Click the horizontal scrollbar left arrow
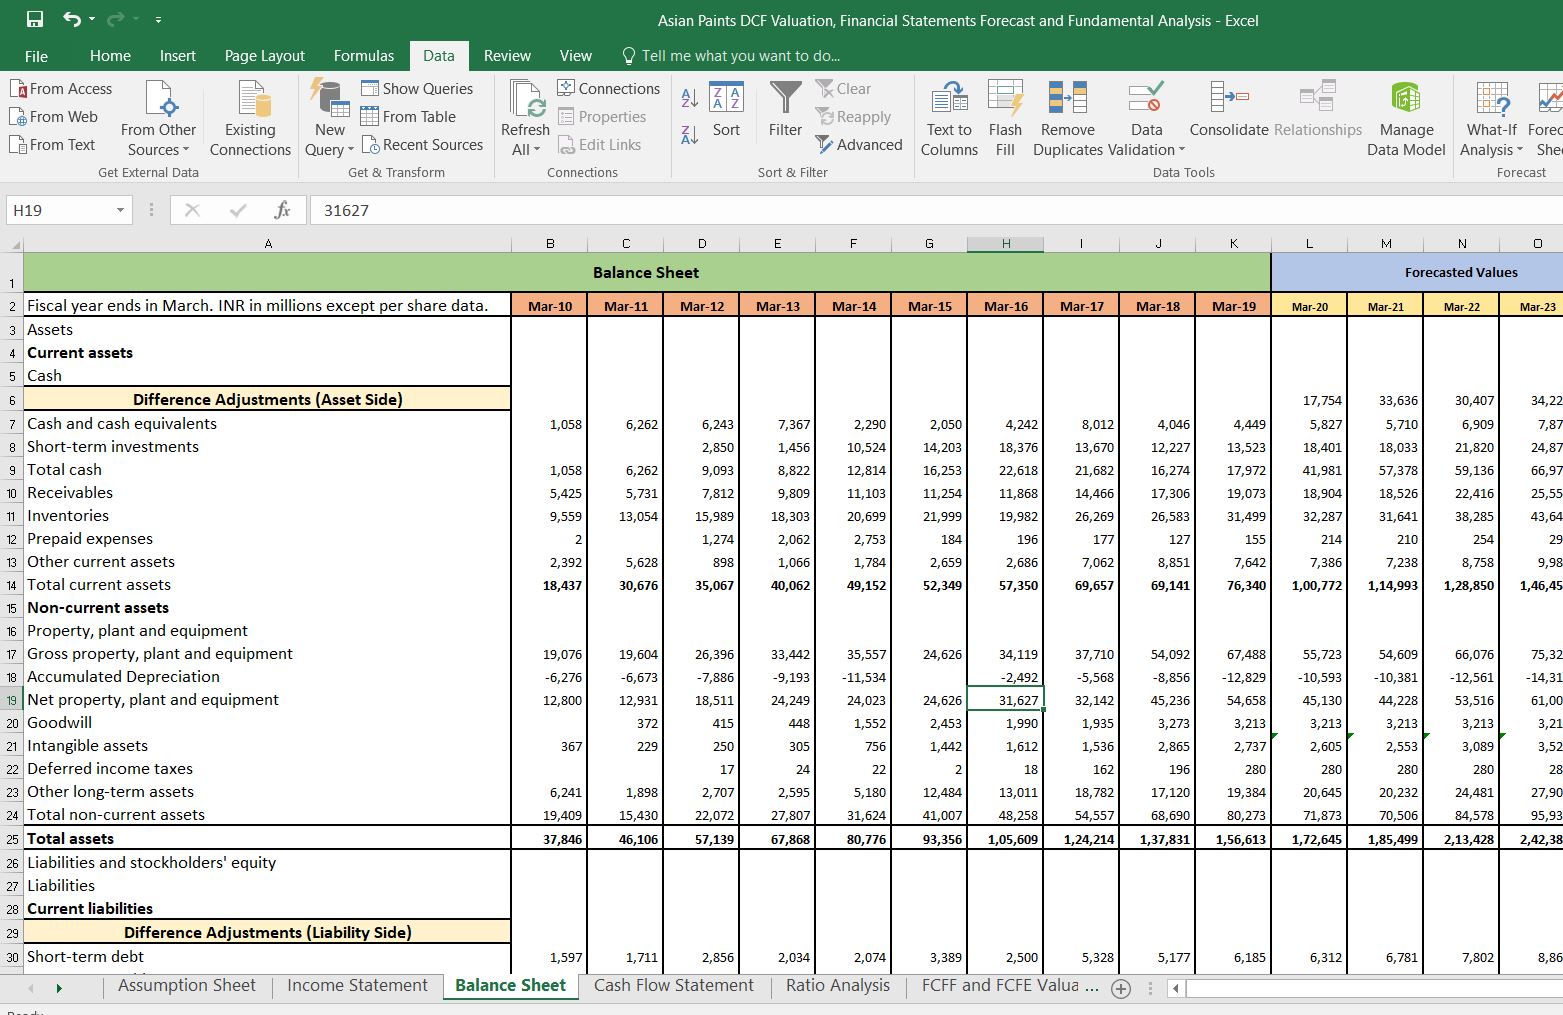The width and height of the screenshot is (1563, 1015). [1177, 989]
